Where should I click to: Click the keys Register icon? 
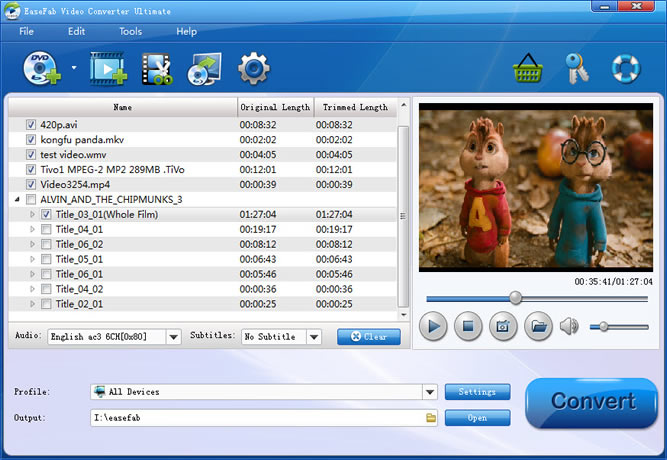pos(577,69)
